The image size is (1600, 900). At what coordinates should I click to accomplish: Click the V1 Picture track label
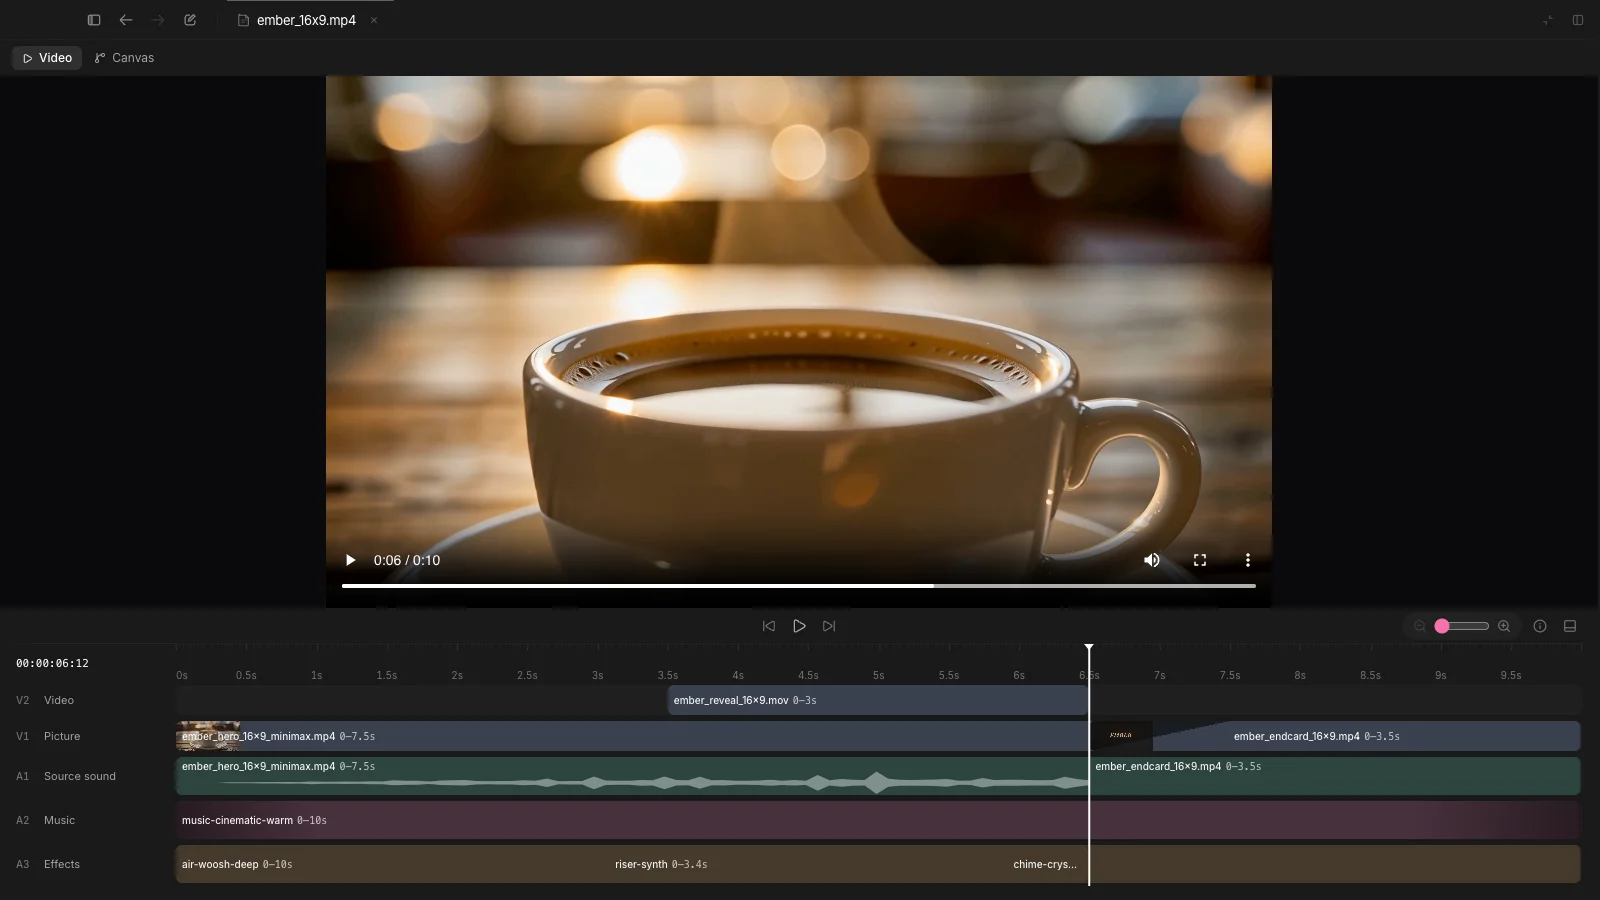(48, 736)
